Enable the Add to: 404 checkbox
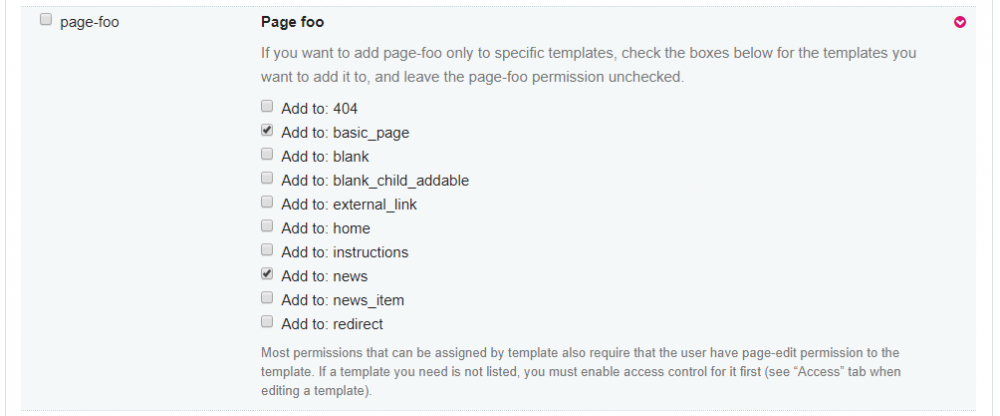The height and width of the screenshot is (416, 1000). (x=267, y=106)
